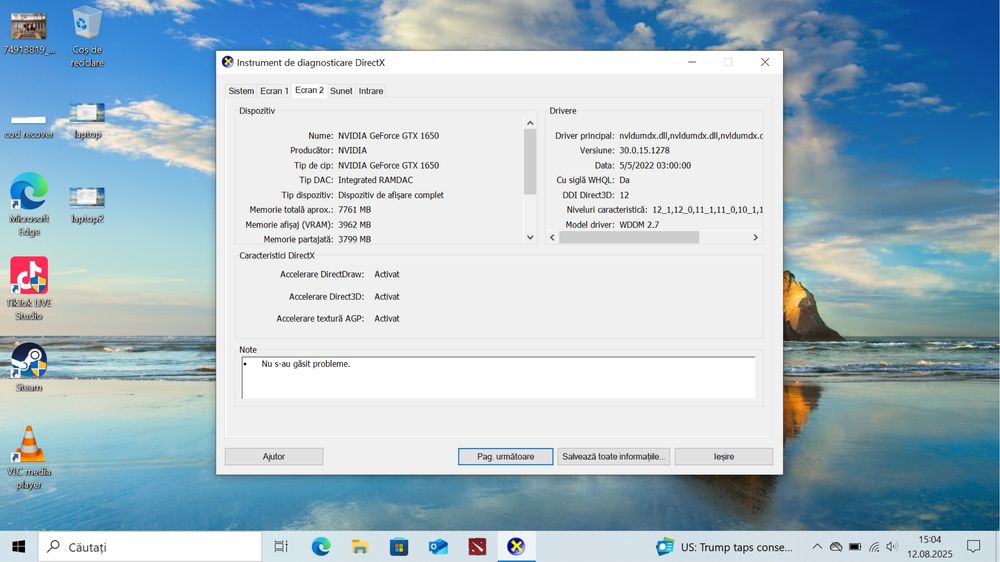Click the Data value 5/5/2022 03:00:00
This screenshot has height=562, width=1000.
(x=655, y=165)
